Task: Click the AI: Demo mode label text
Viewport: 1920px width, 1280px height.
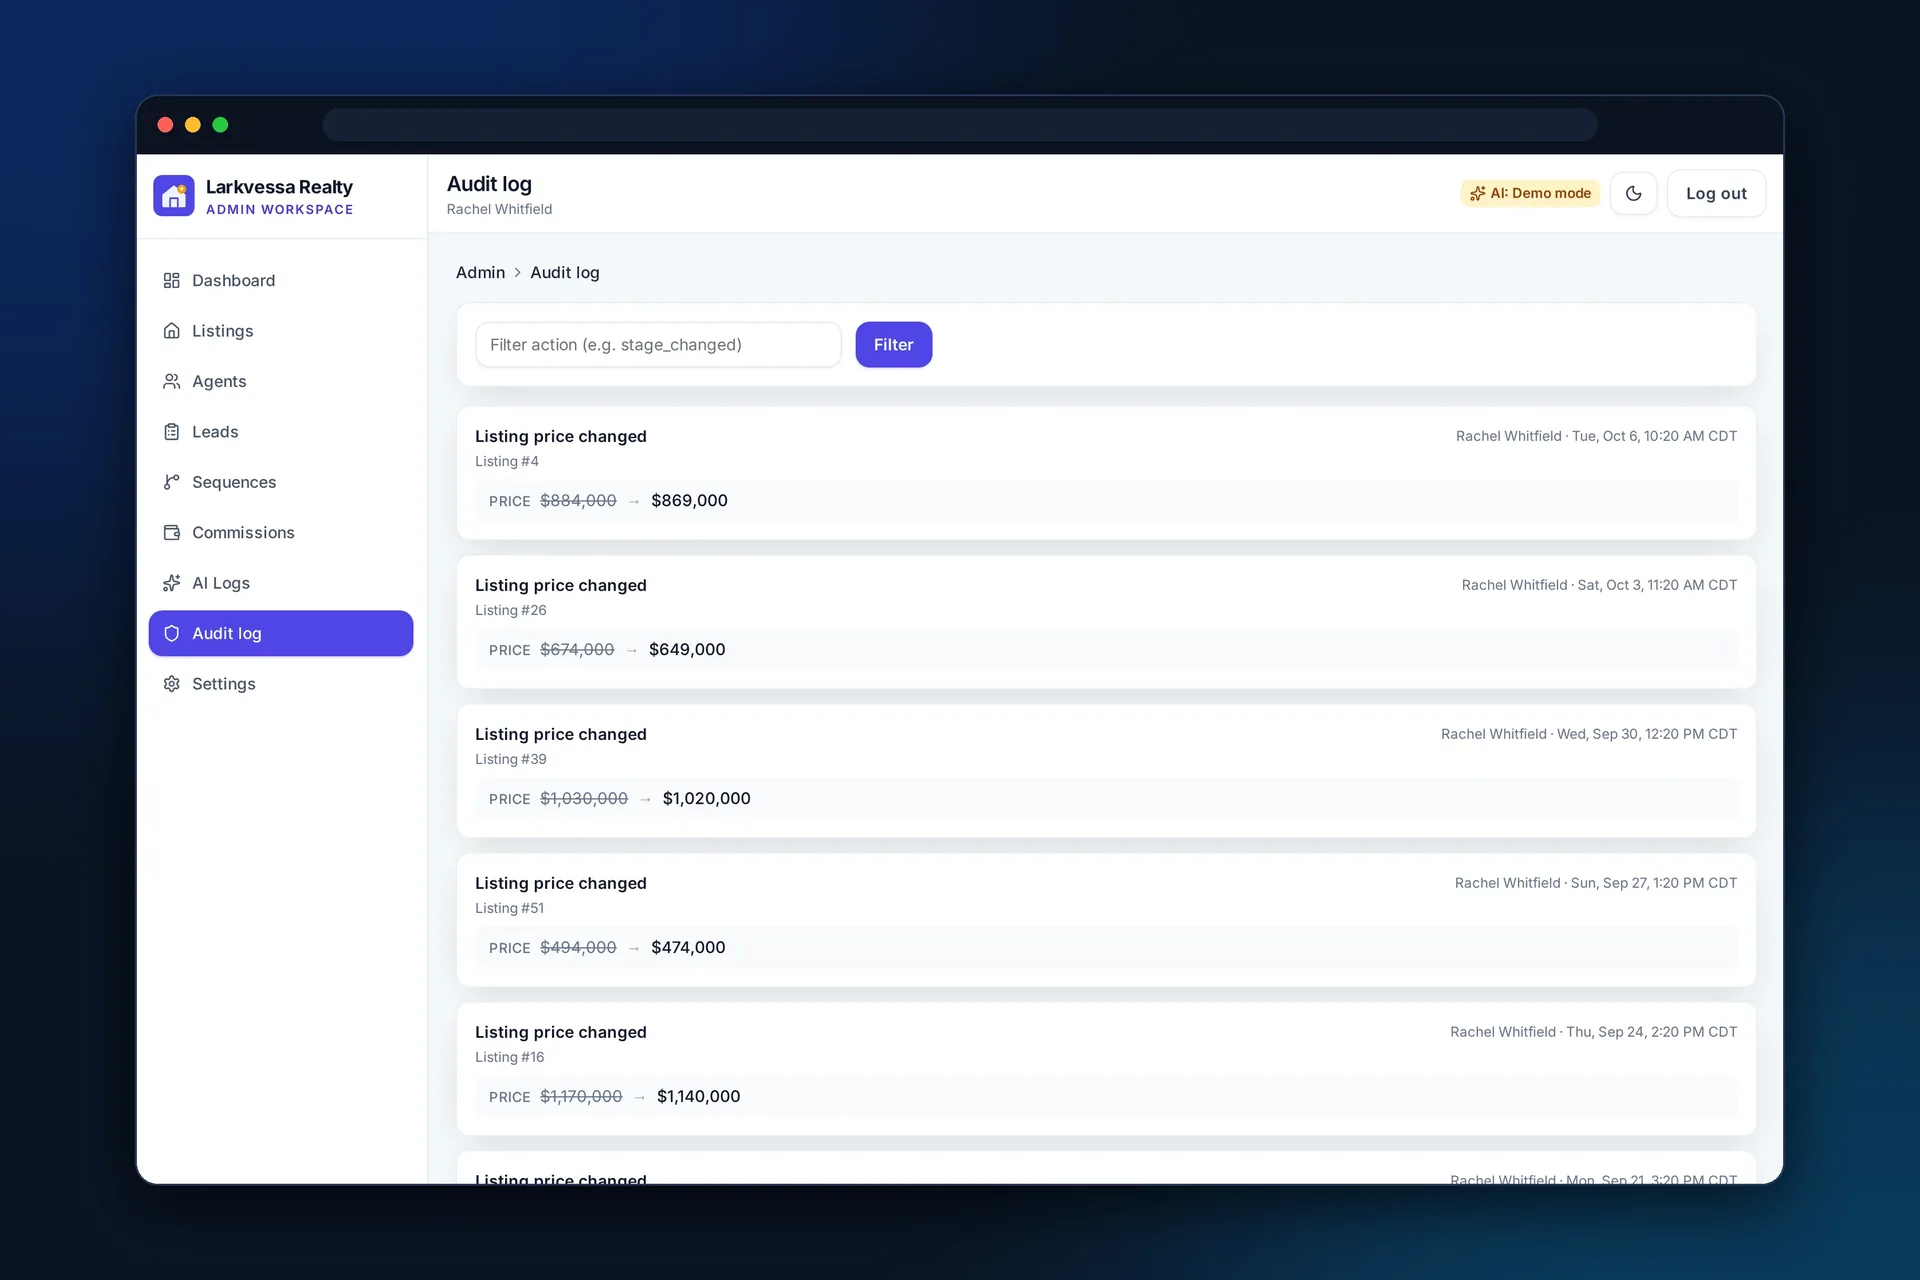Action: pyautogui.click(x=1540, y=194)
